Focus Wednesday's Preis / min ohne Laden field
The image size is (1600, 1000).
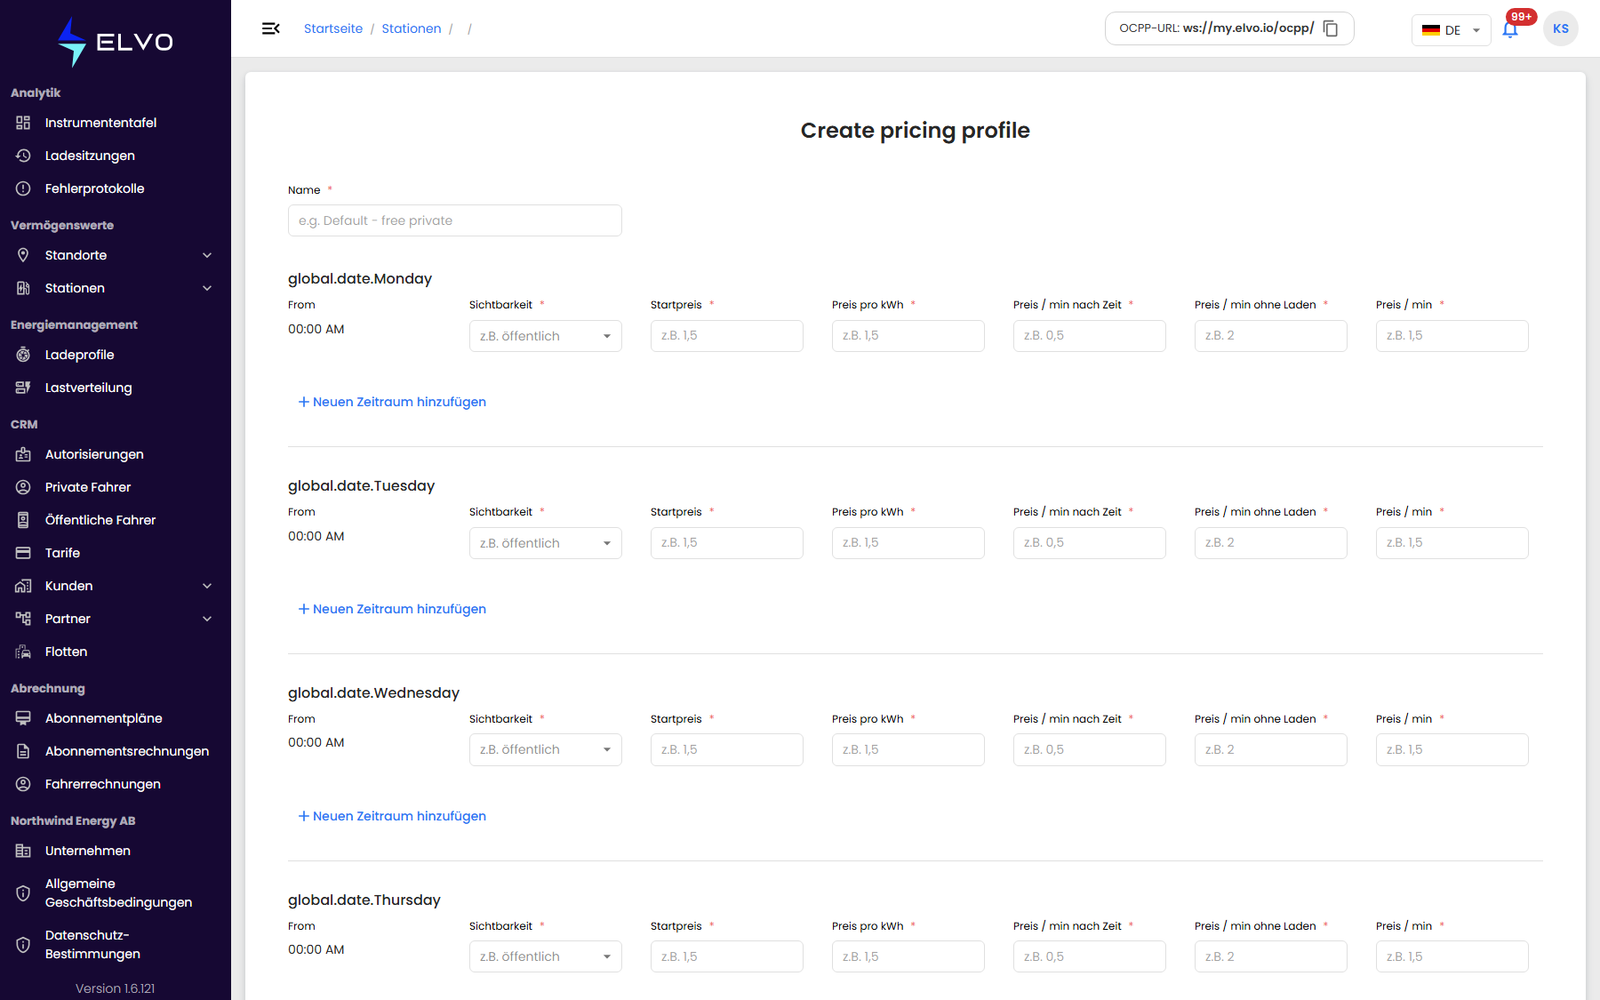(x=1271, y=750)
